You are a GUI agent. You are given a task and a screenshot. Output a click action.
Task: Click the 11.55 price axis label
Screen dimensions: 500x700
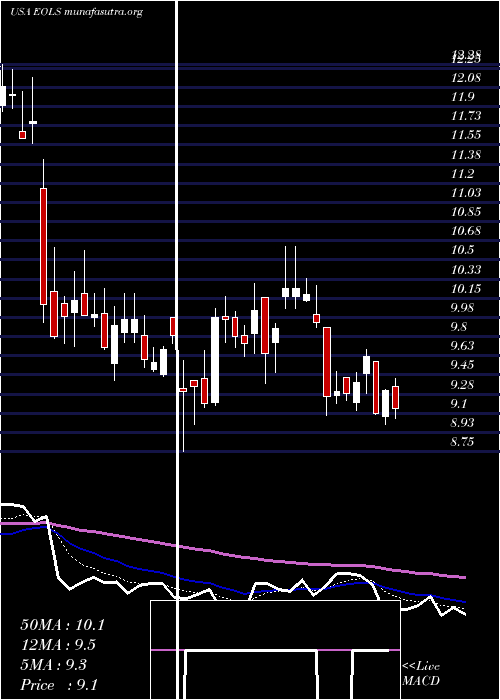coord(466,135)
